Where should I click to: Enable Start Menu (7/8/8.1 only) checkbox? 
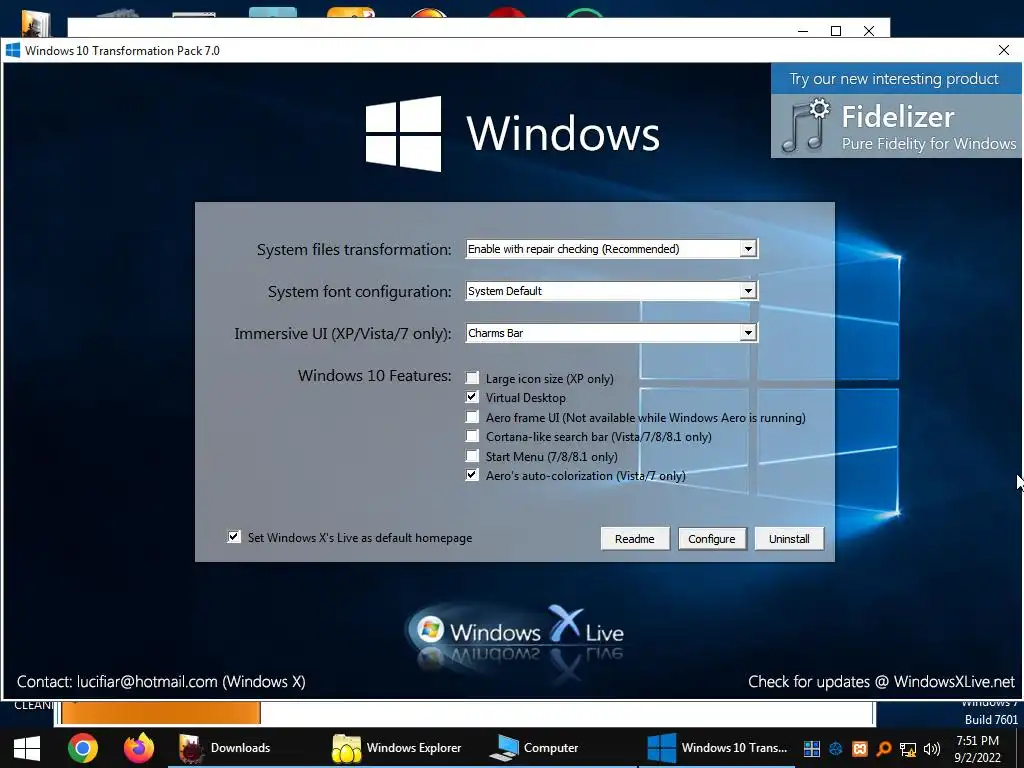[472, 456]
